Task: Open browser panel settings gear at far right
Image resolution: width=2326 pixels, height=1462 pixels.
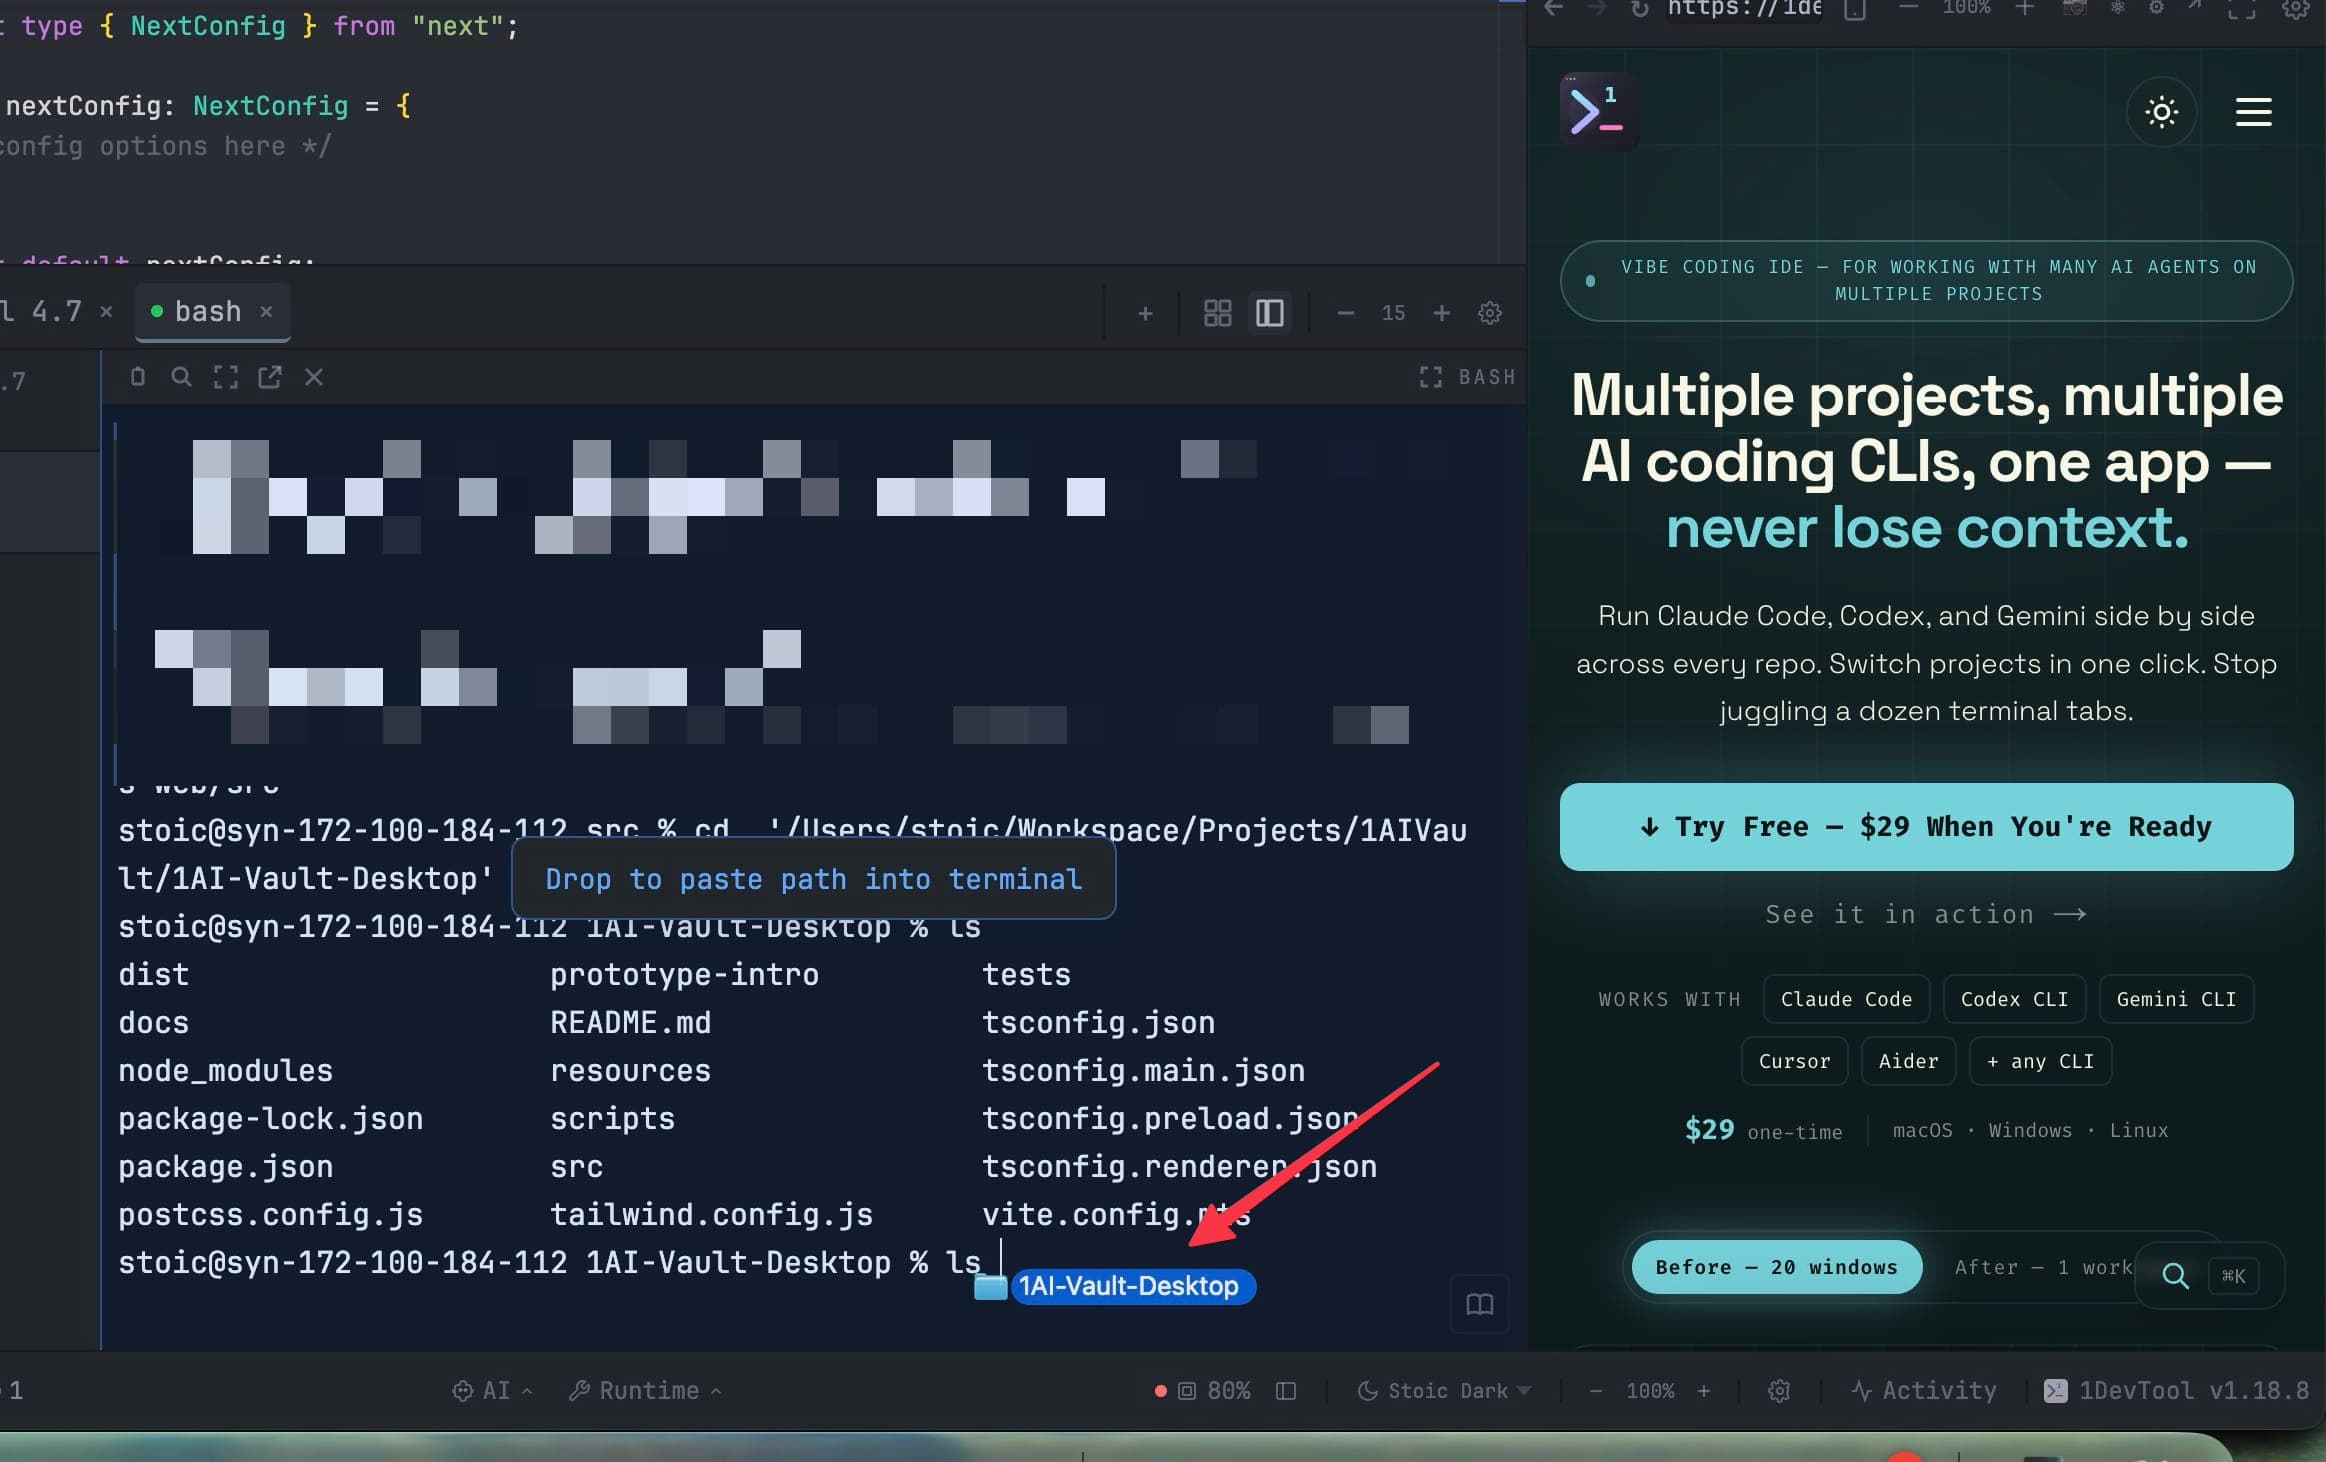Action: 2295,9
